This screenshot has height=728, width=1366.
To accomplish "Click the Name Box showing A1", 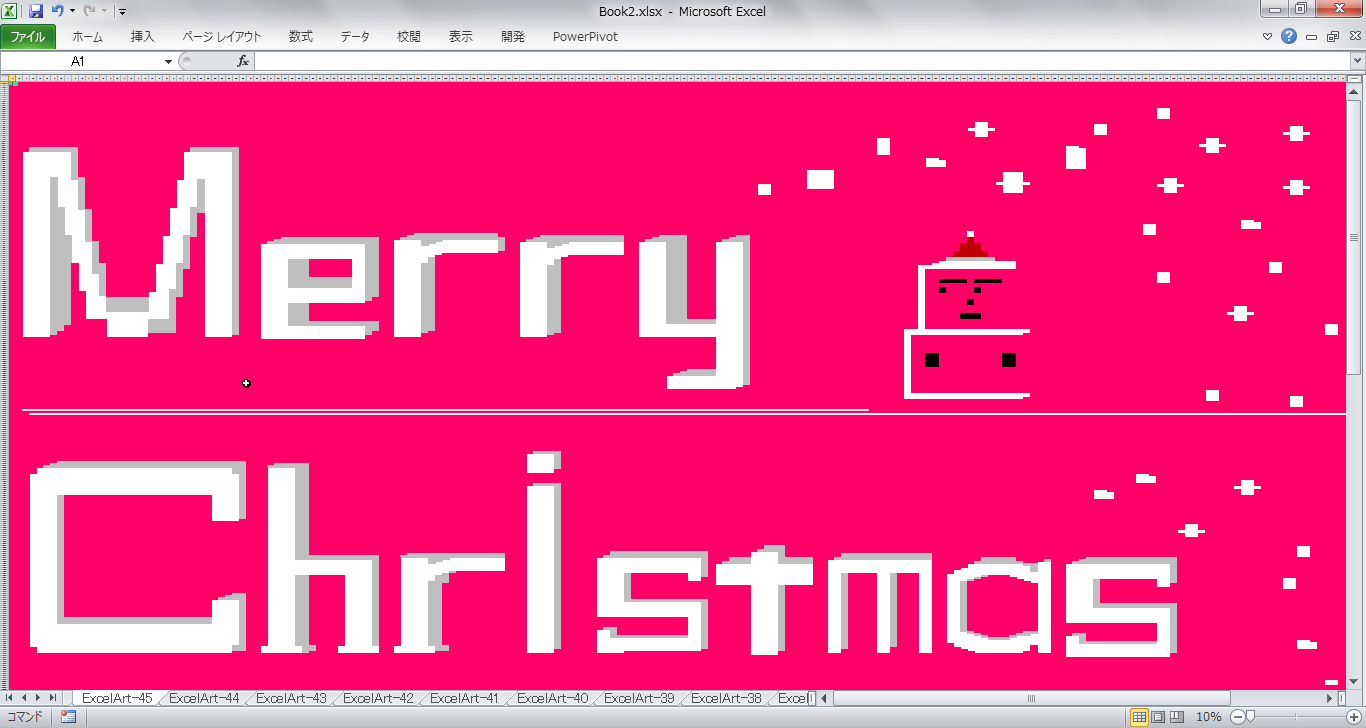I will click(x=80, y=61).
